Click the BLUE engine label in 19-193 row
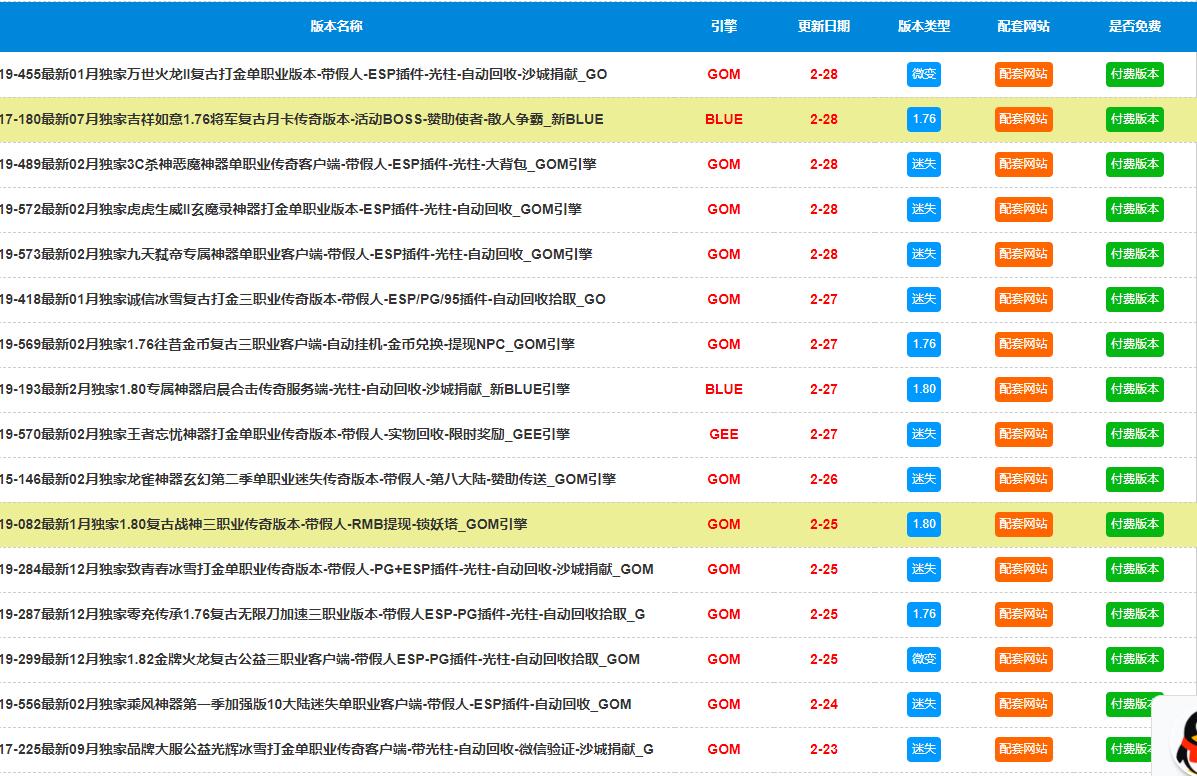The width and height of the screenshot is (1197, 776). [723, 389]
